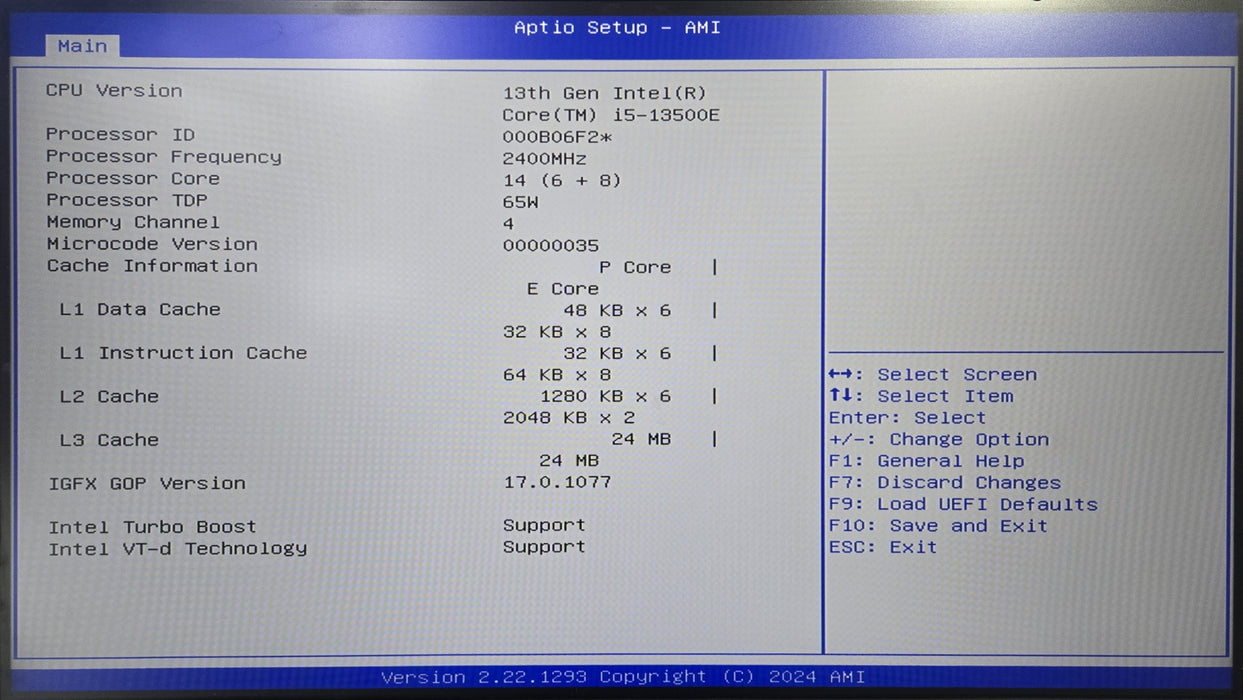Click the VT-d Support value

coord(544,547)
